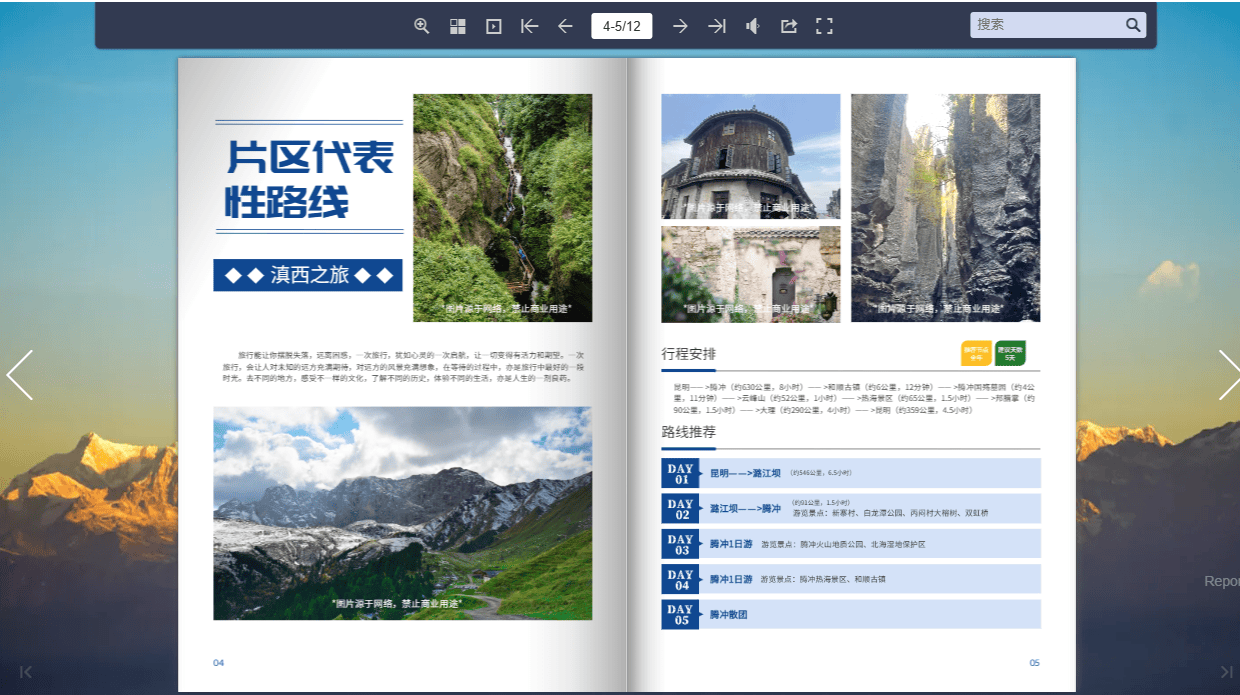Toggle the sound speaker icon
The height and width of the screenshot is (695, 1240).
(x=752, y=26)
